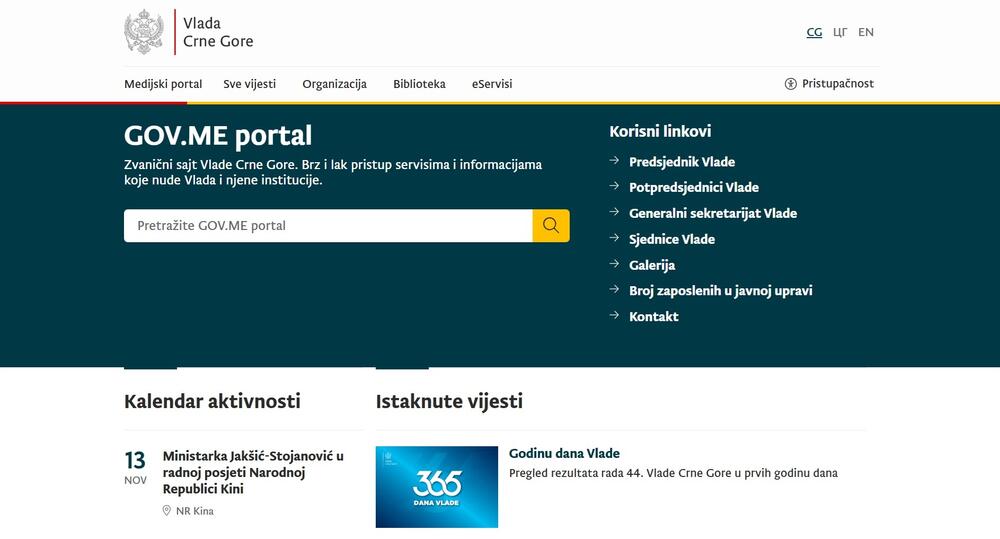Image resolution: width=1000 pixels, height=539 pixels.
Task: Open the Organizacija menu item
Action: (334, 84)
